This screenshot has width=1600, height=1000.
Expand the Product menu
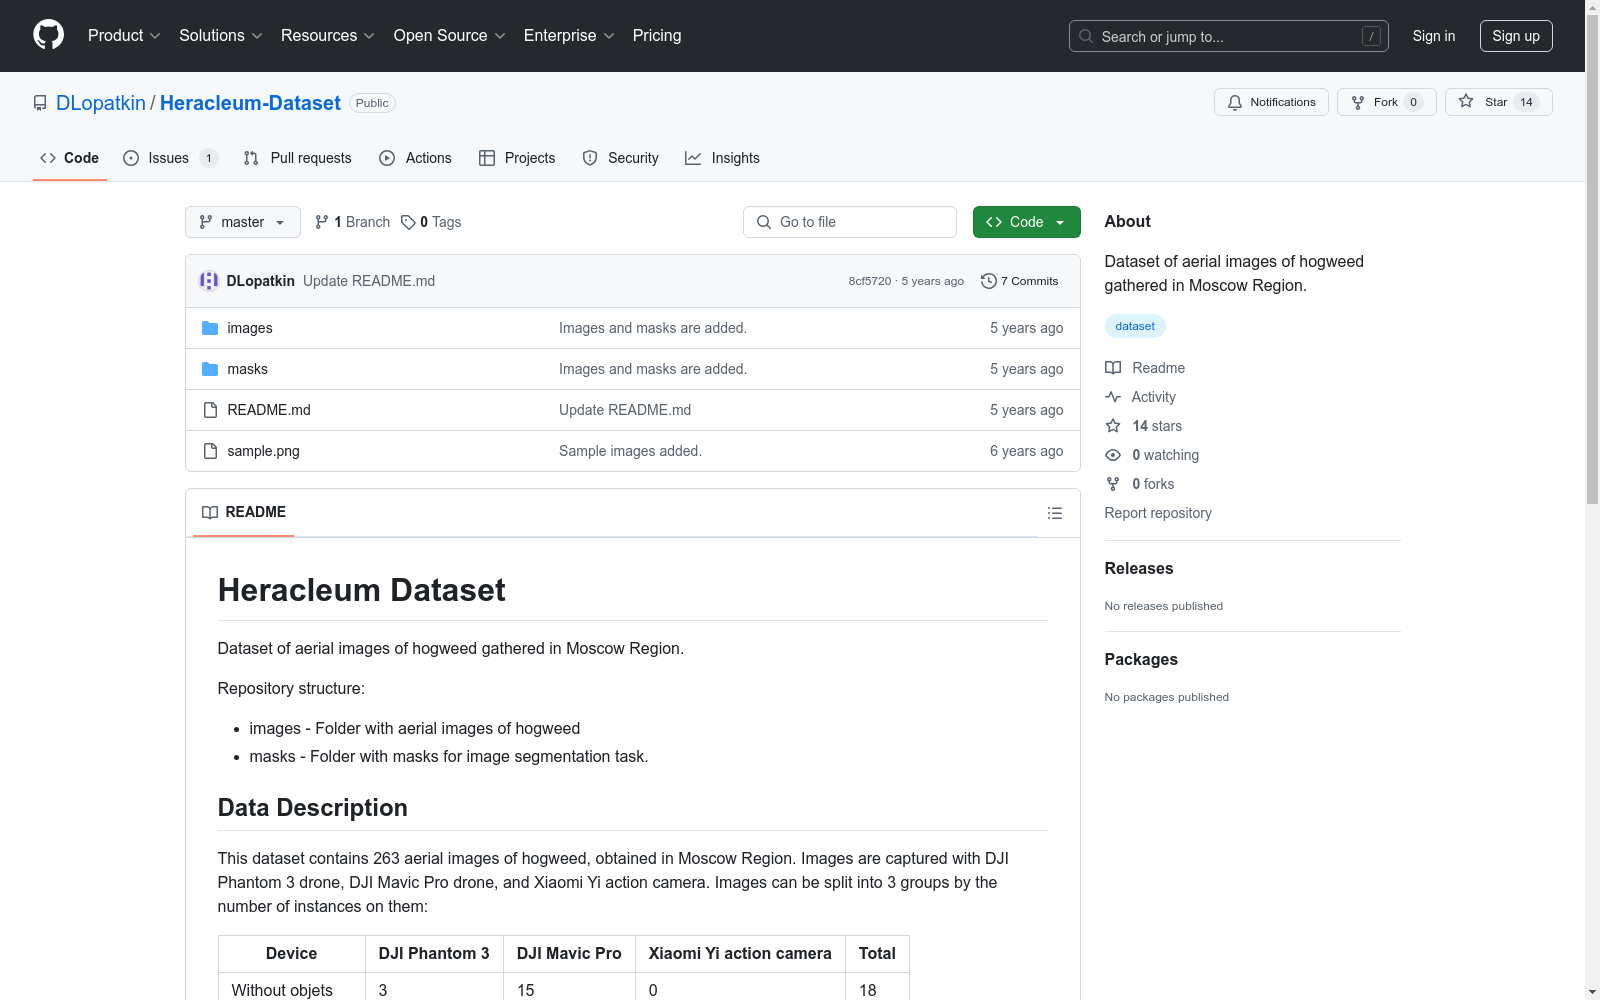point(124,35)
